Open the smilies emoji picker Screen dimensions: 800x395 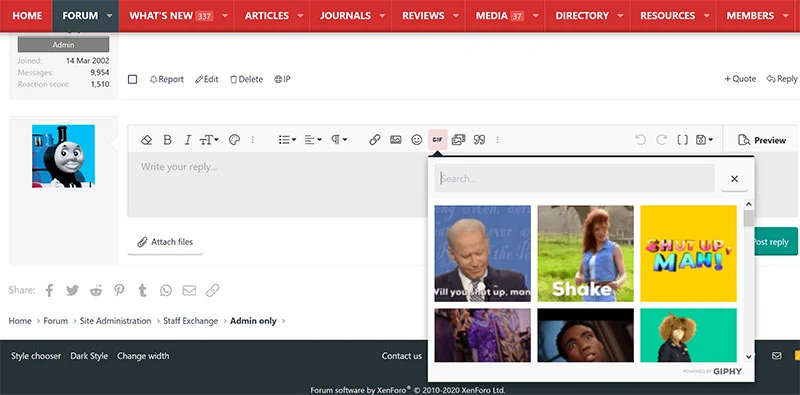pos(417,140)
